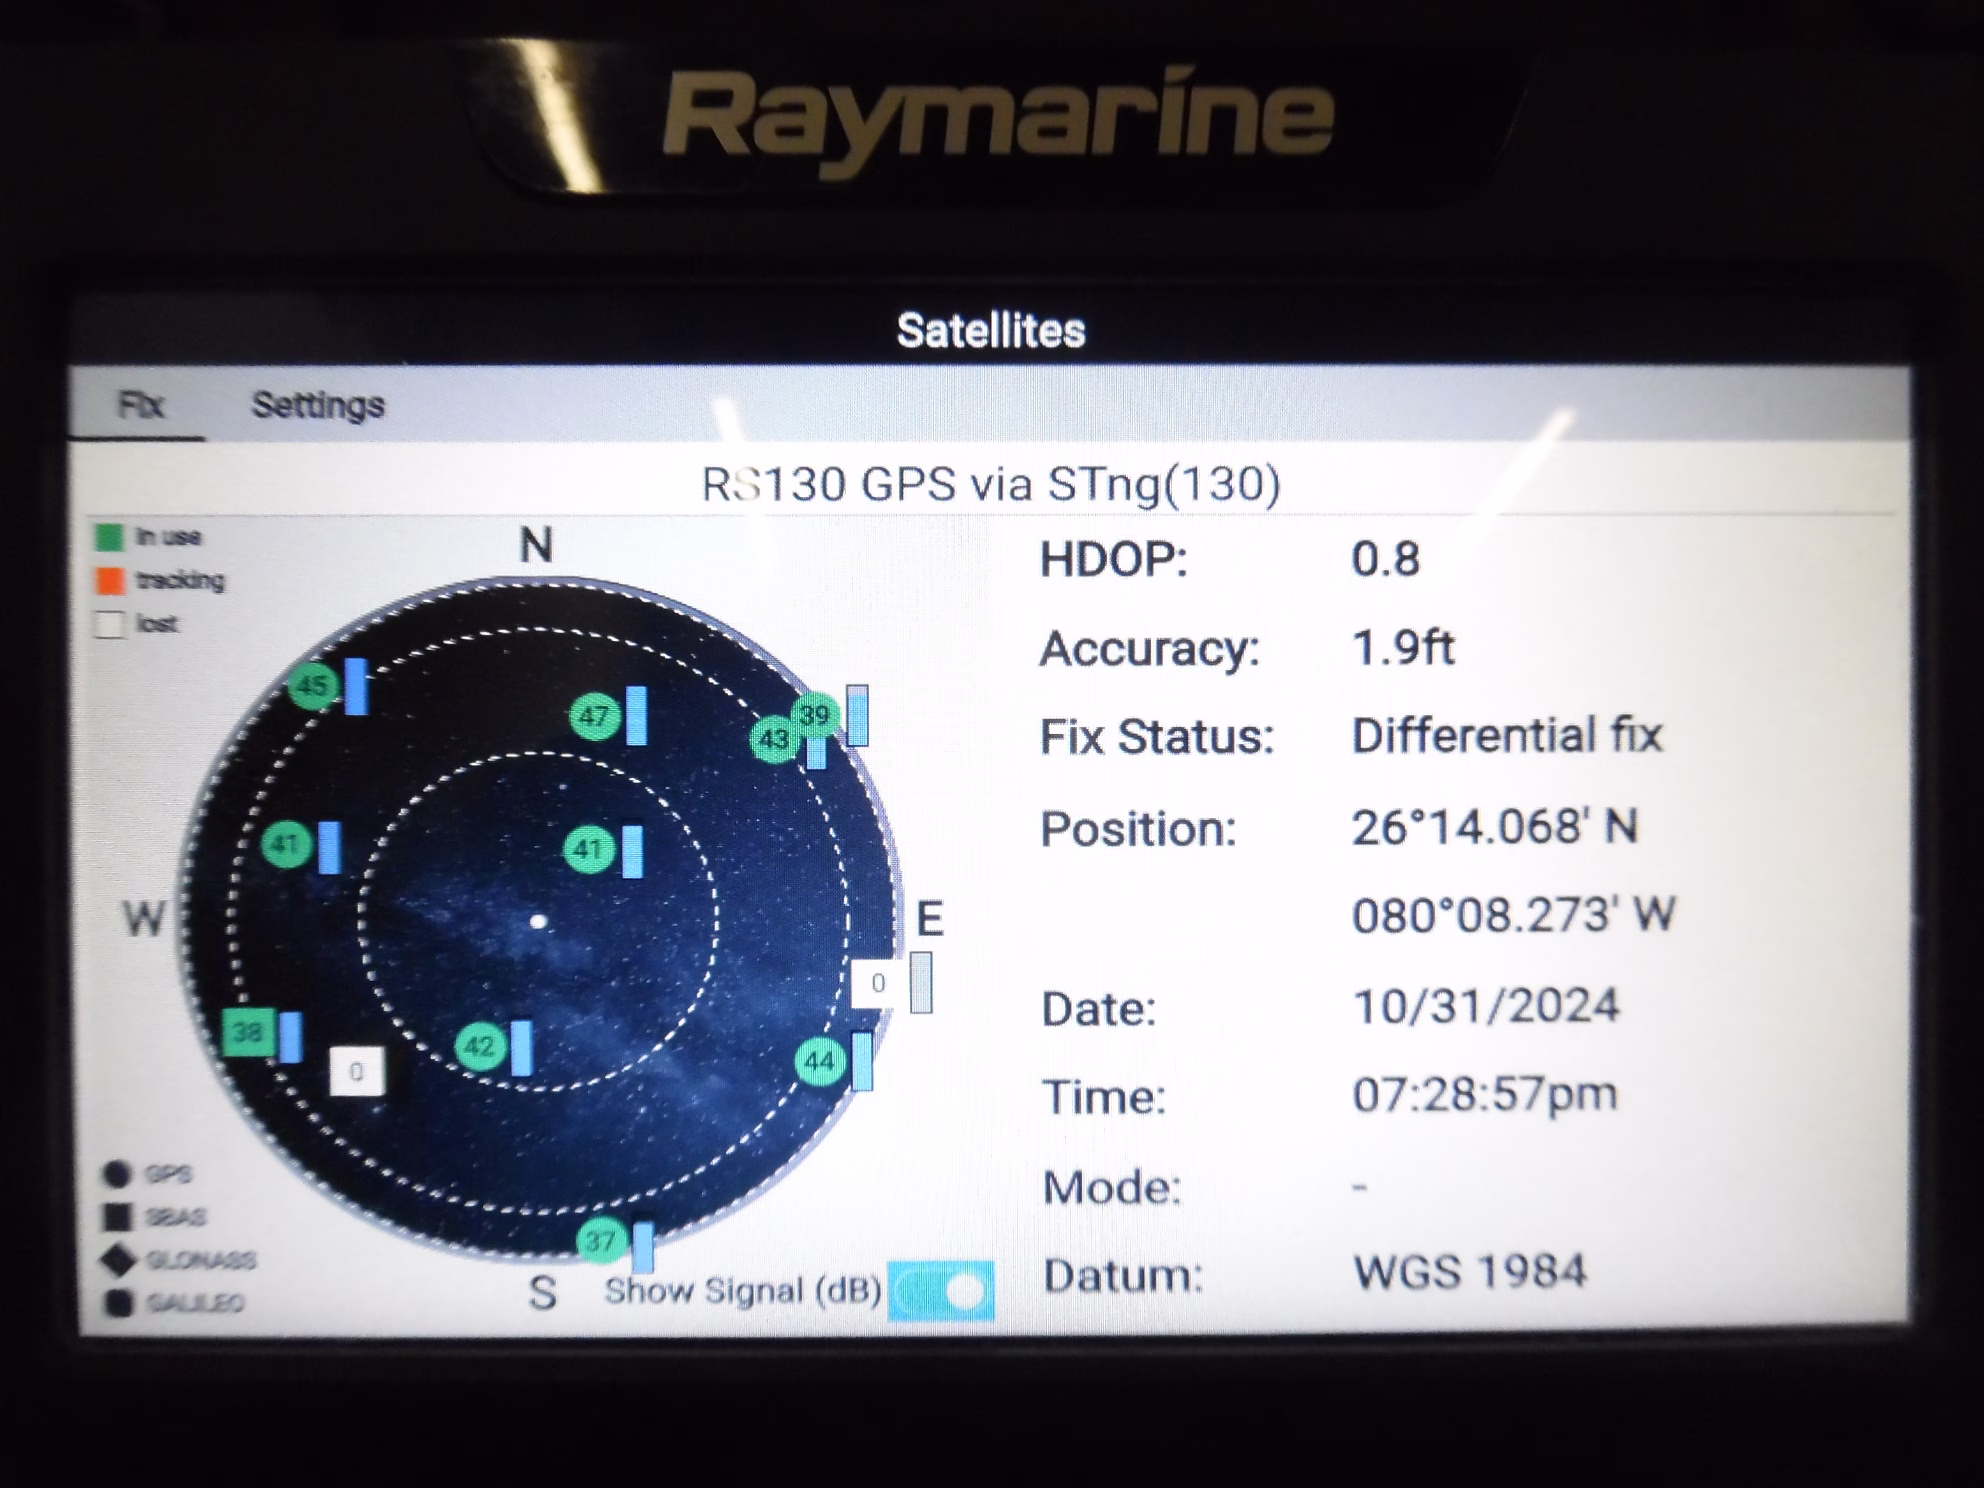Click the SBAS square legend icon
Screen dimensions: 1984x1488
pos(118,1217)
